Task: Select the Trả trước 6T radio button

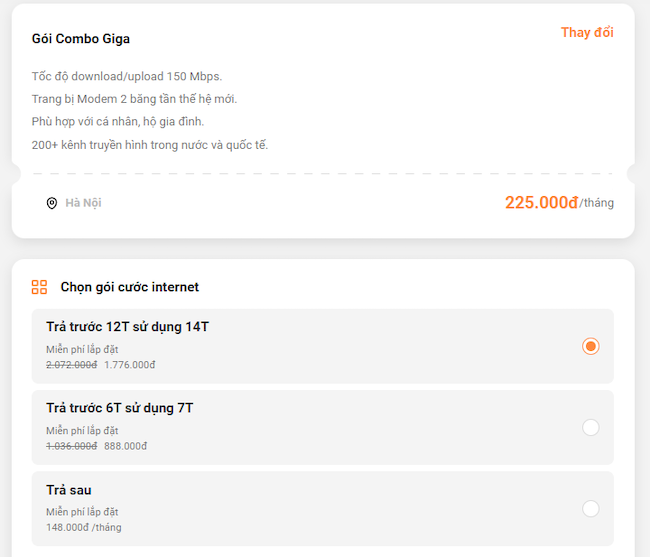Action: click(x=590, y=427)
